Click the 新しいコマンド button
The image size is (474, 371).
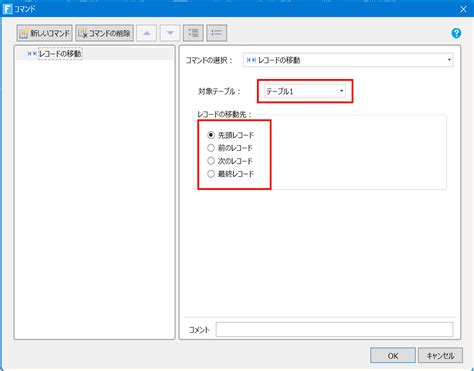(44, 33)
